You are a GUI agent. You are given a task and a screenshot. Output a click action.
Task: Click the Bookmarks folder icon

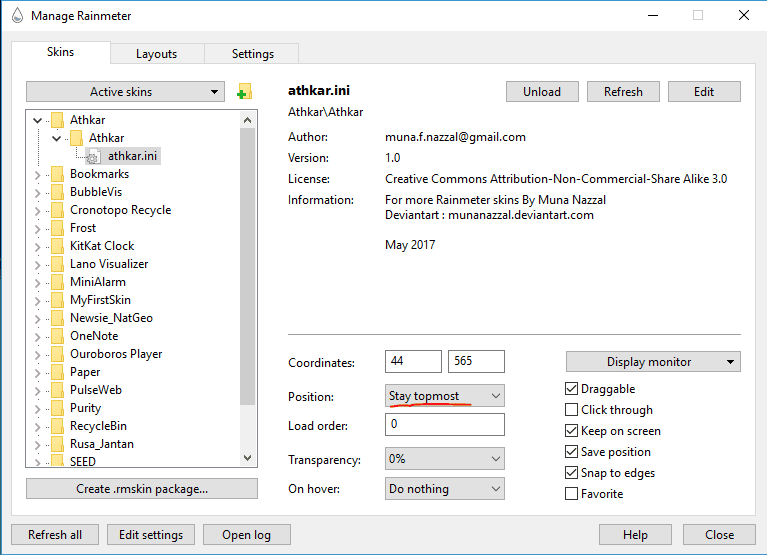57,174
